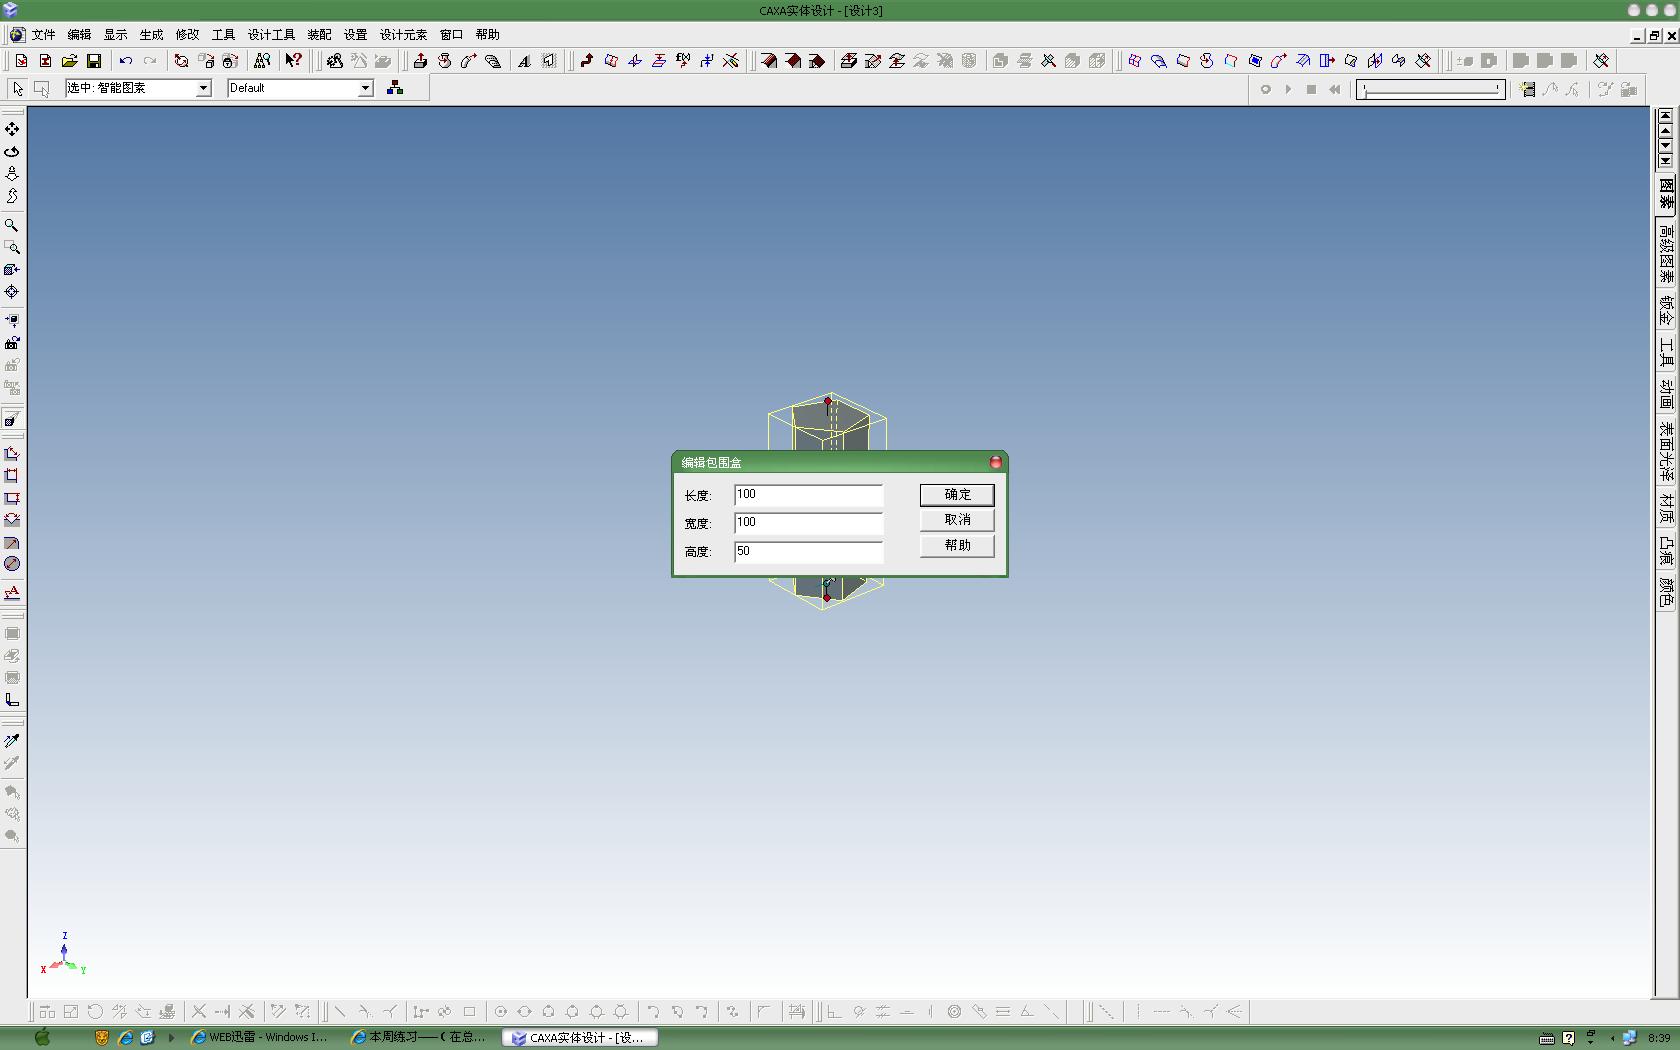Viewport: 1680px width, 1050px height.
Task: Click the design tree hierarchy icon
Action: [395, 88]
